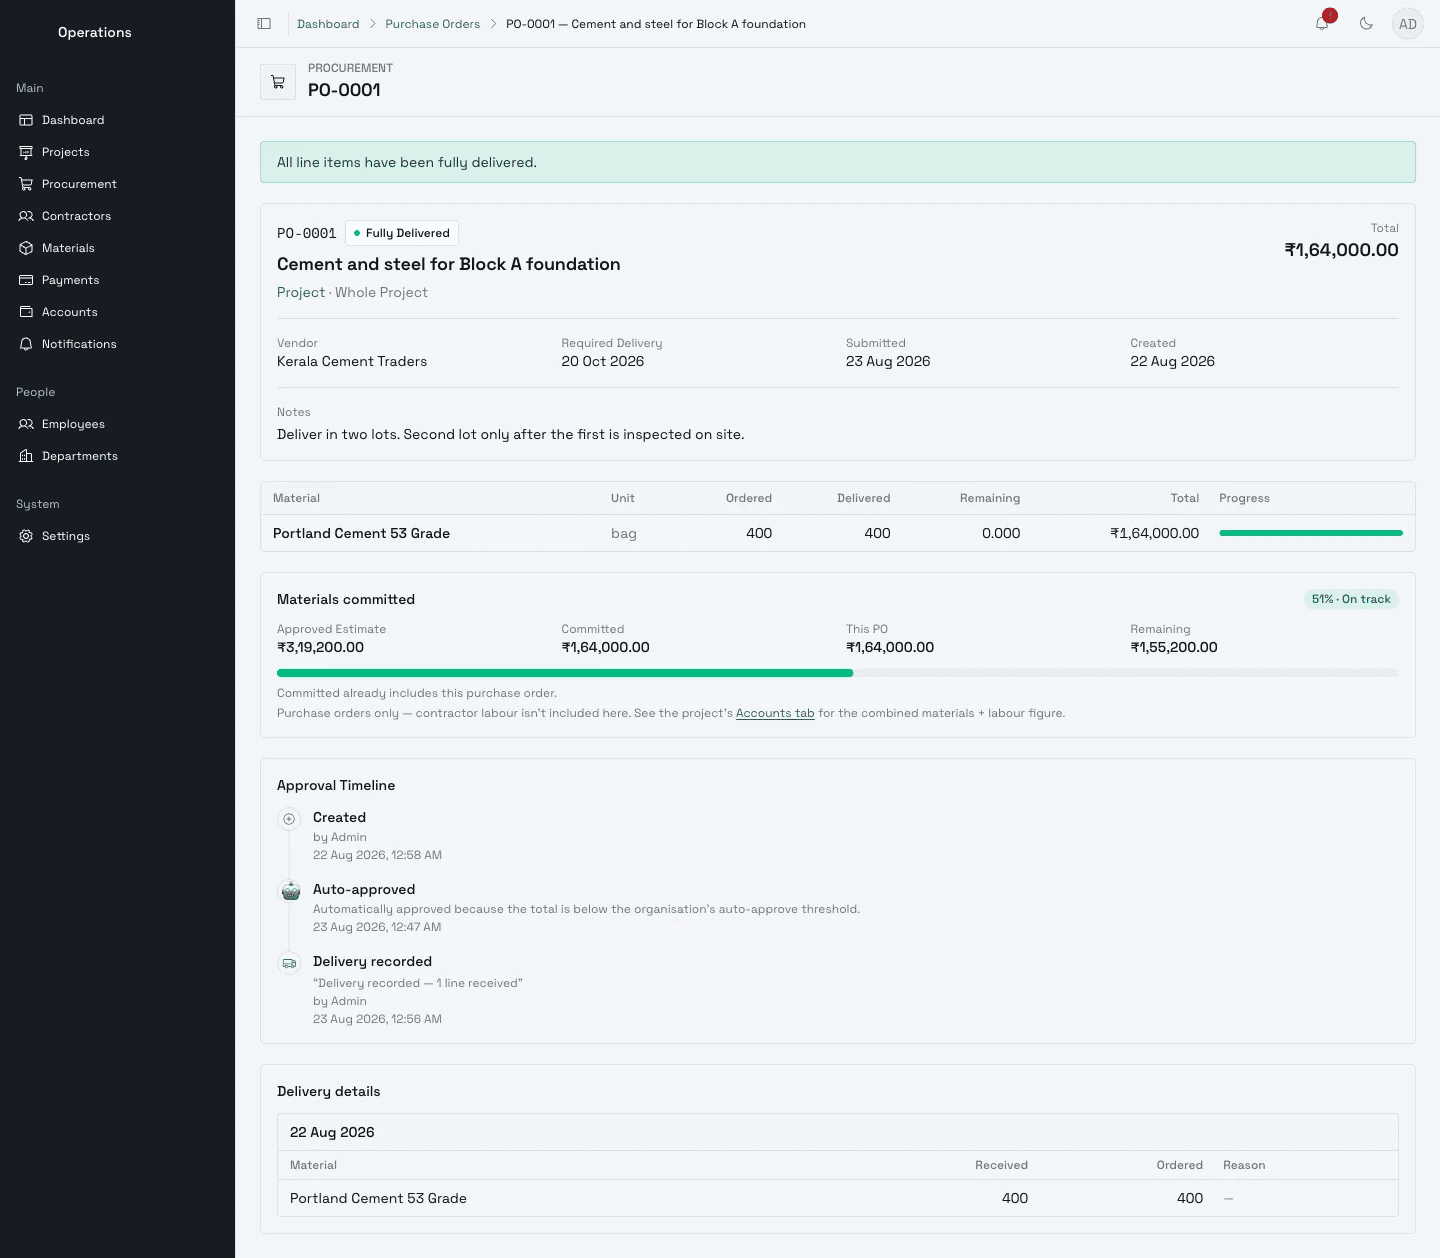Click the 51% On track badge
Image resolution: width=1440 pixels, height=1258 pixels.
[1351, 599]
